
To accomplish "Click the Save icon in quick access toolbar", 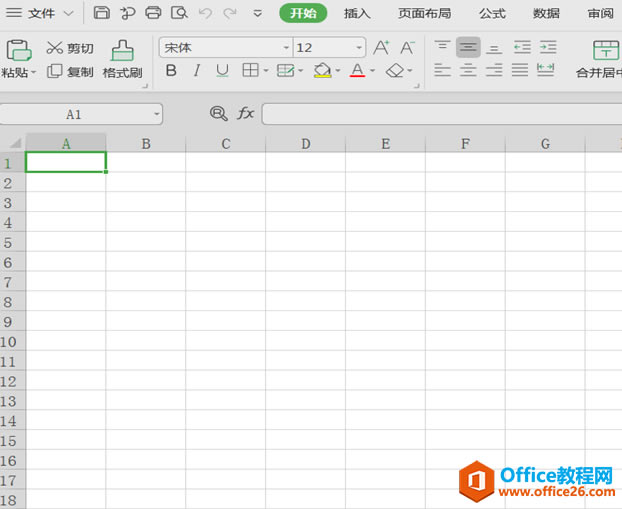I will click(x=102, y=13).
